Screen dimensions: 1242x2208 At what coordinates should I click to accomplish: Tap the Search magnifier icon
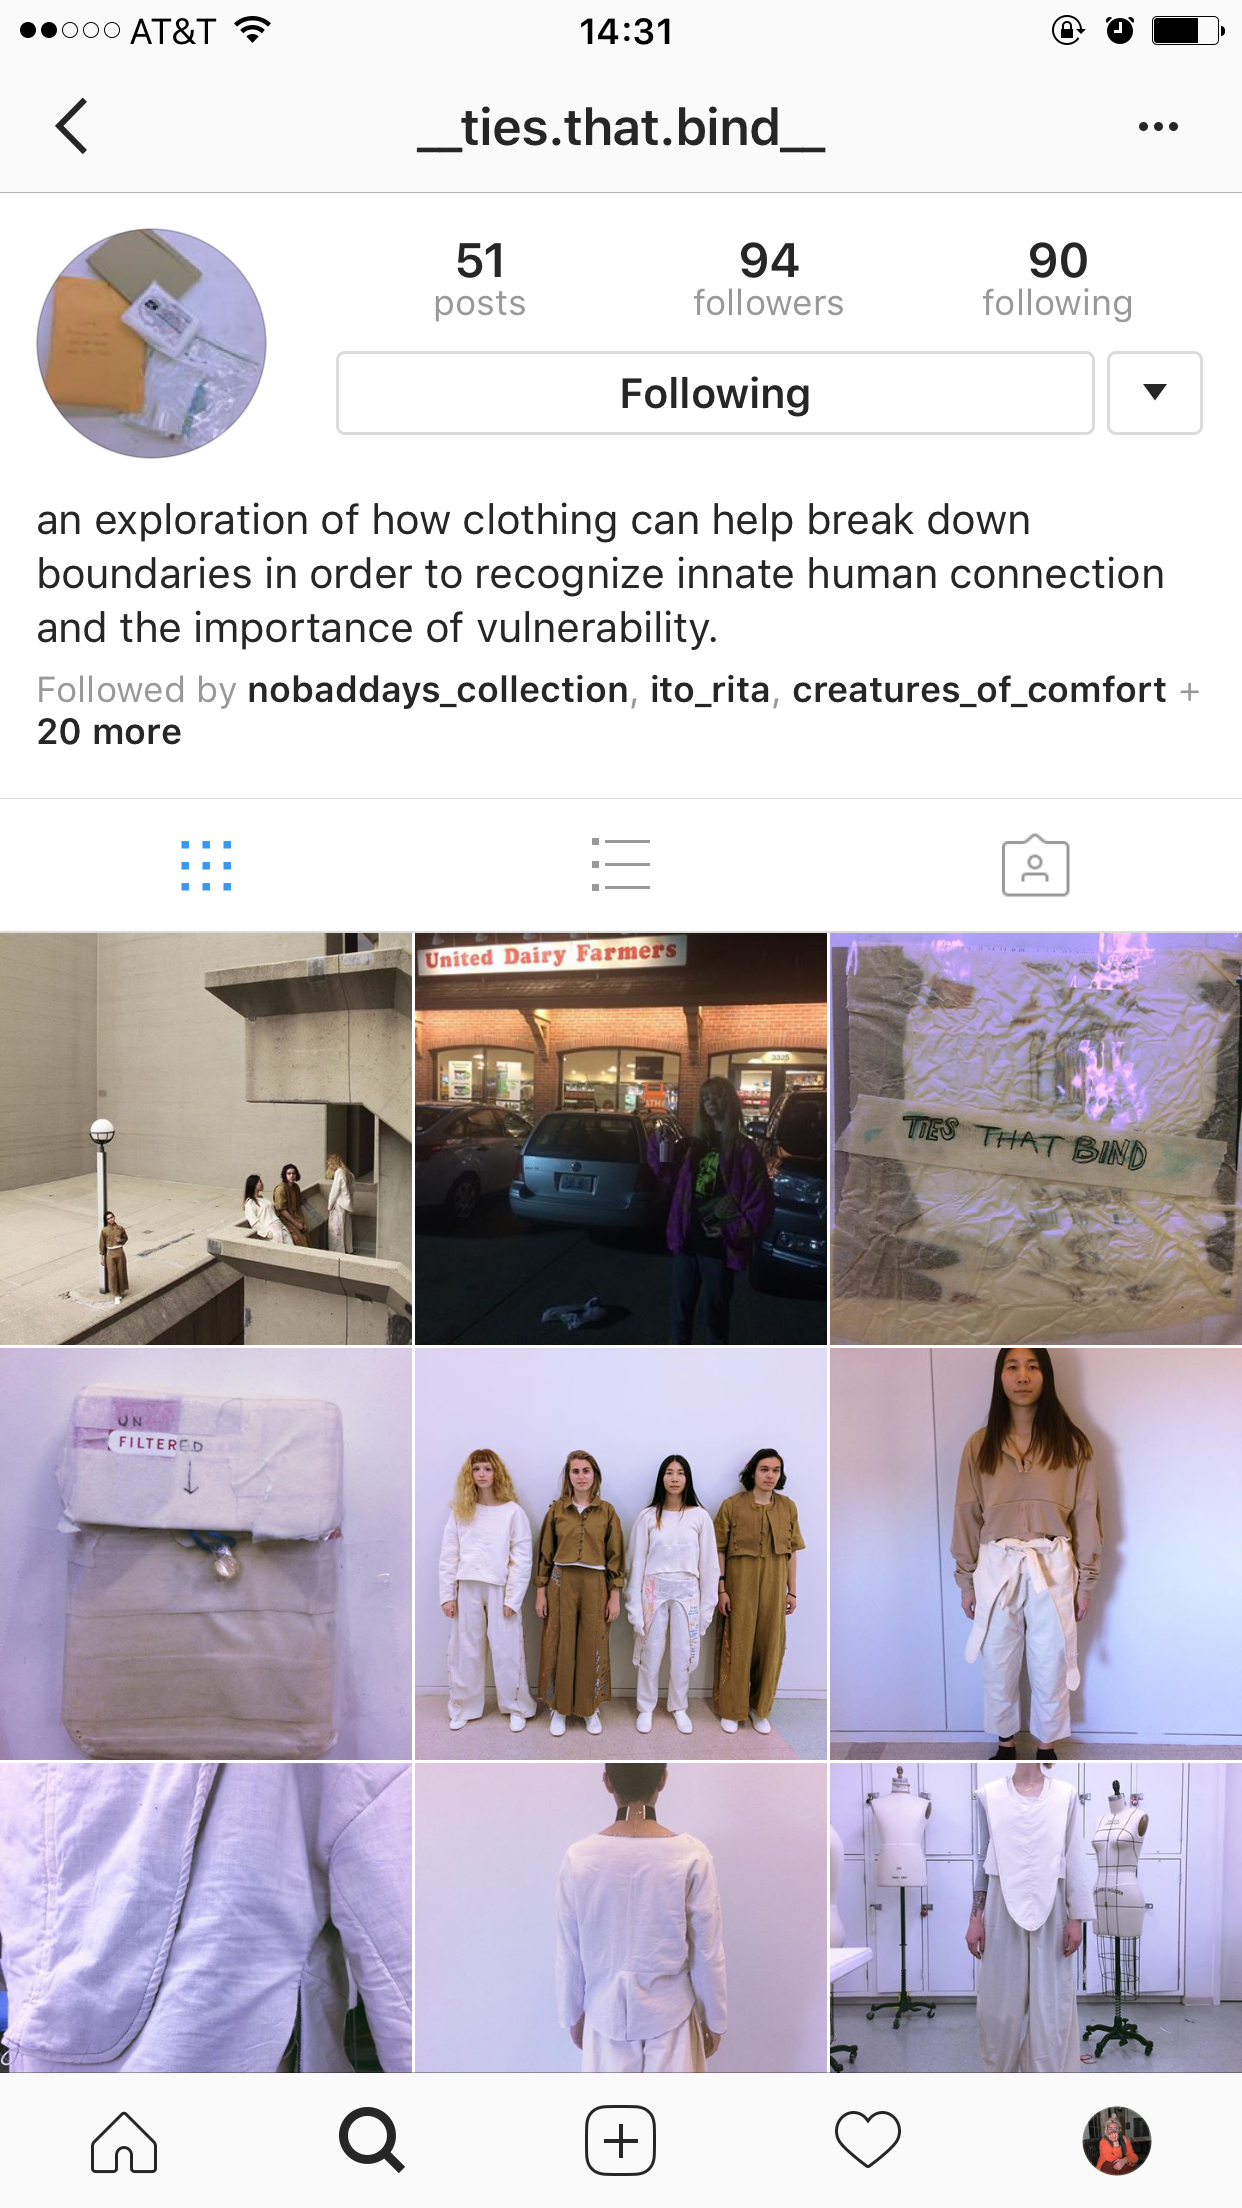(x=371, y=2141)
